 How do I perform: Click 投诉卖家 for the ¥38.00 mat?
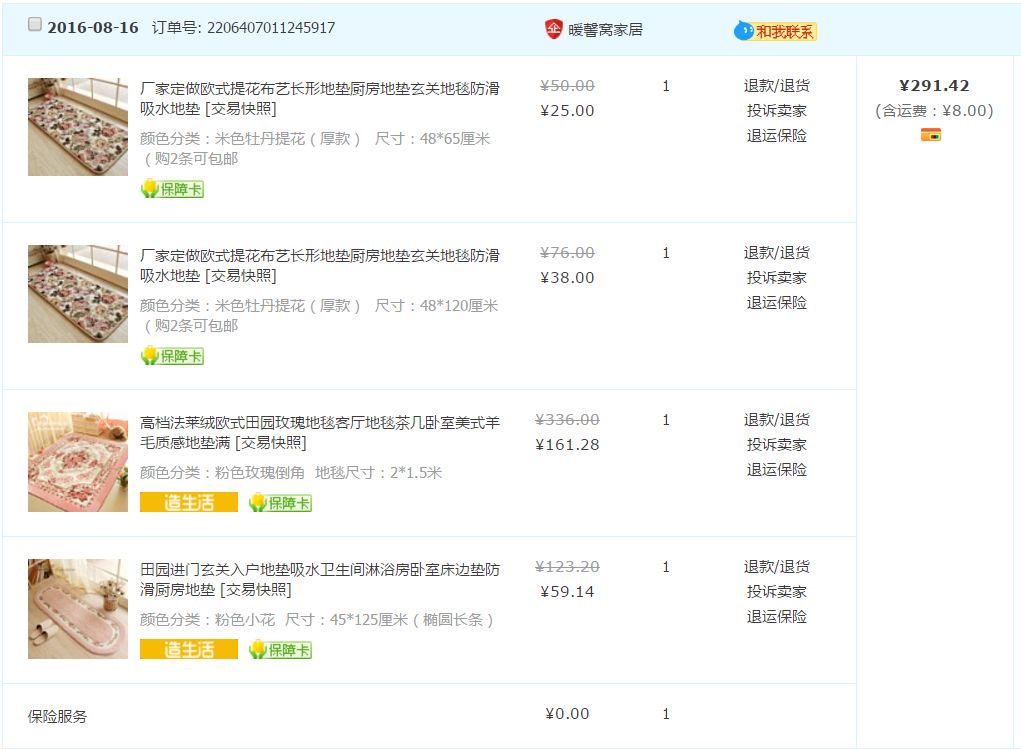[777, 278]
